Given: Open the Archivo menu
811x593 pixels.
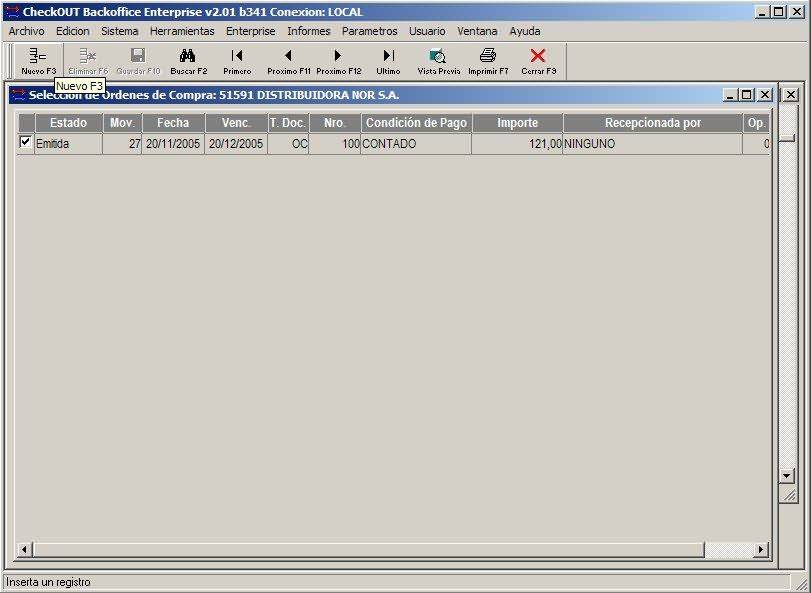Looking at the screenshot, I should pos(26,31).
